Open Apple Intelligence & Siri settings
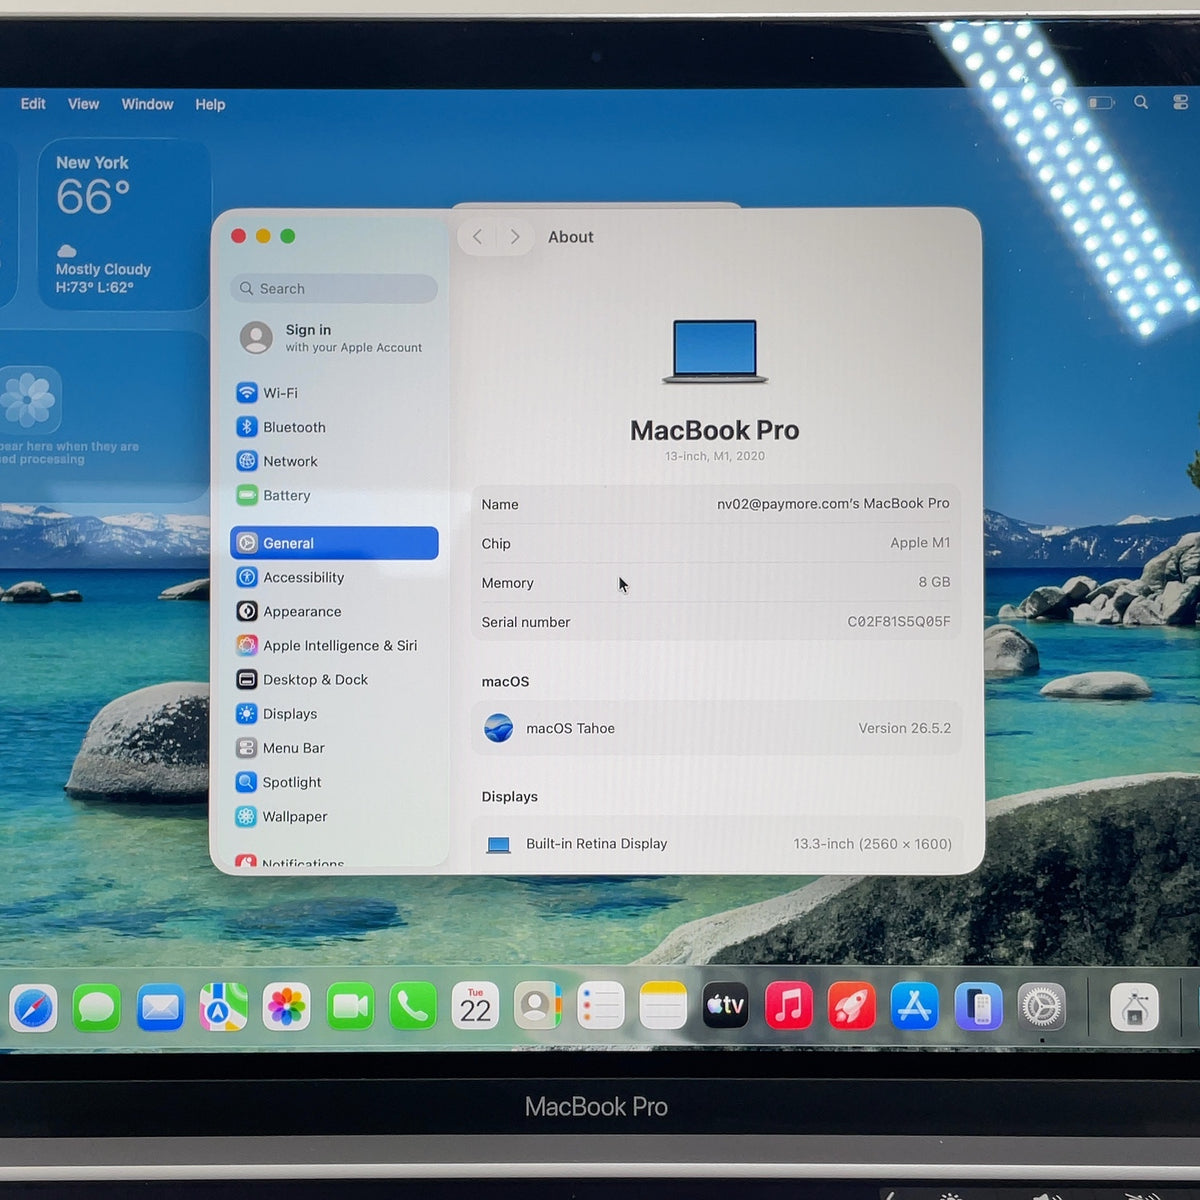1200x1200 pixels. (x=334, y=645)
